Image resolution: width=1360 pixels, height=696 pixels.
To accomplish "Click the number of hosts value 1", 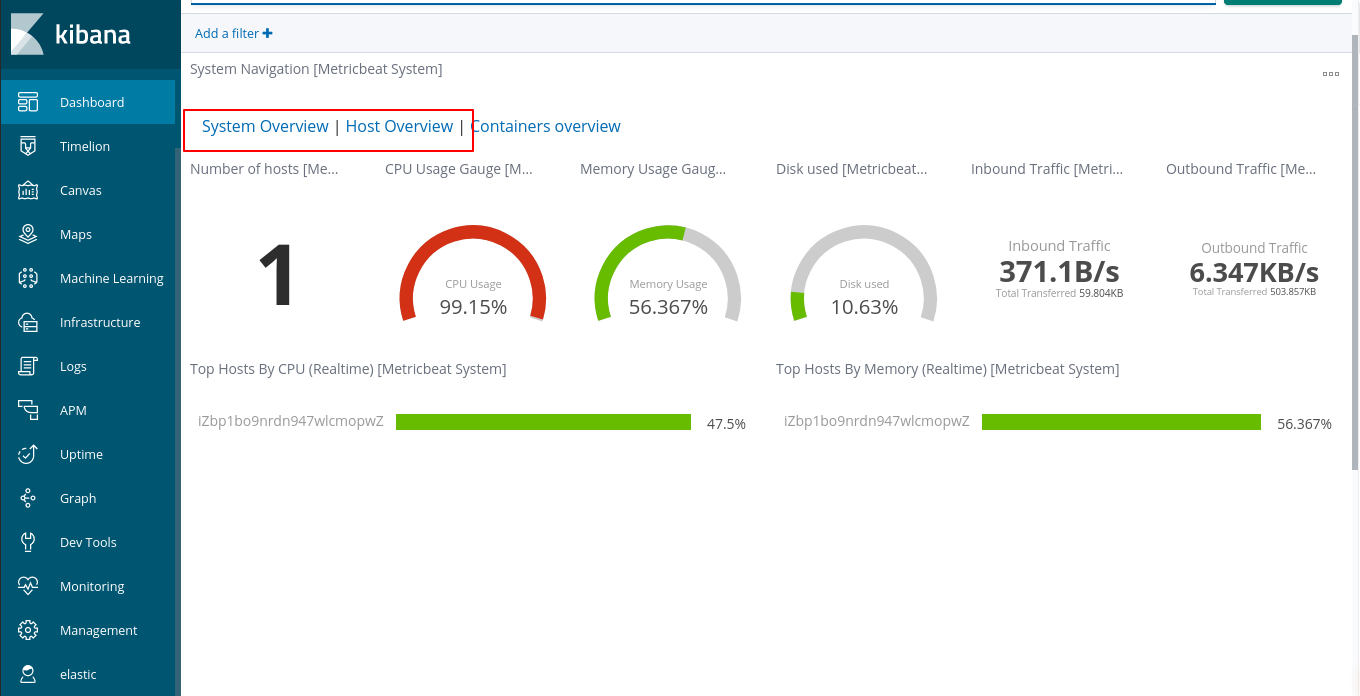I will click(x=276, y=277).
